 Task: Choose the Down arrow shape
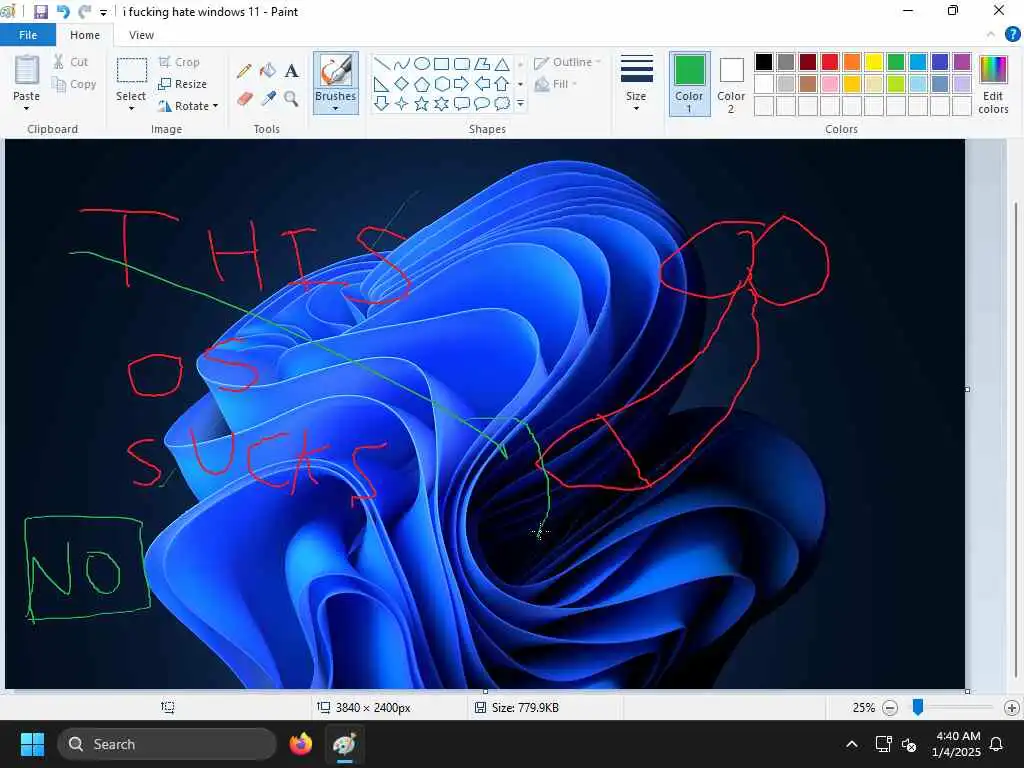pos(381,103)
